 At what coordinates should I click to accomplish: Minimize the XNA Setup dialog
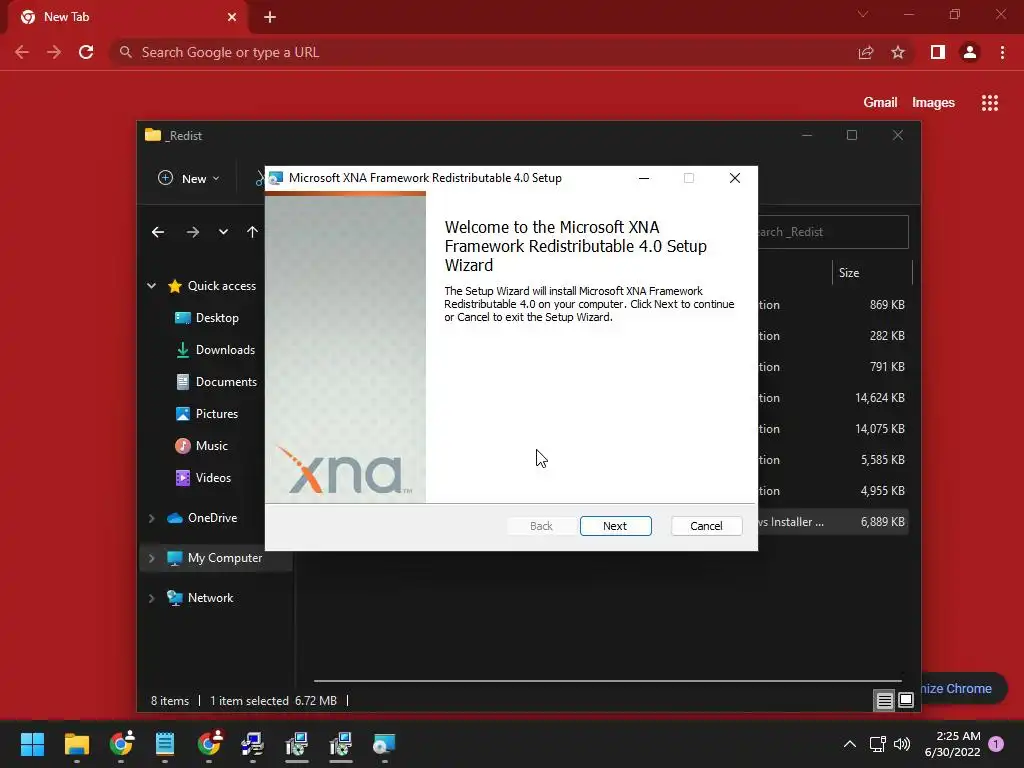pos(644,178)
